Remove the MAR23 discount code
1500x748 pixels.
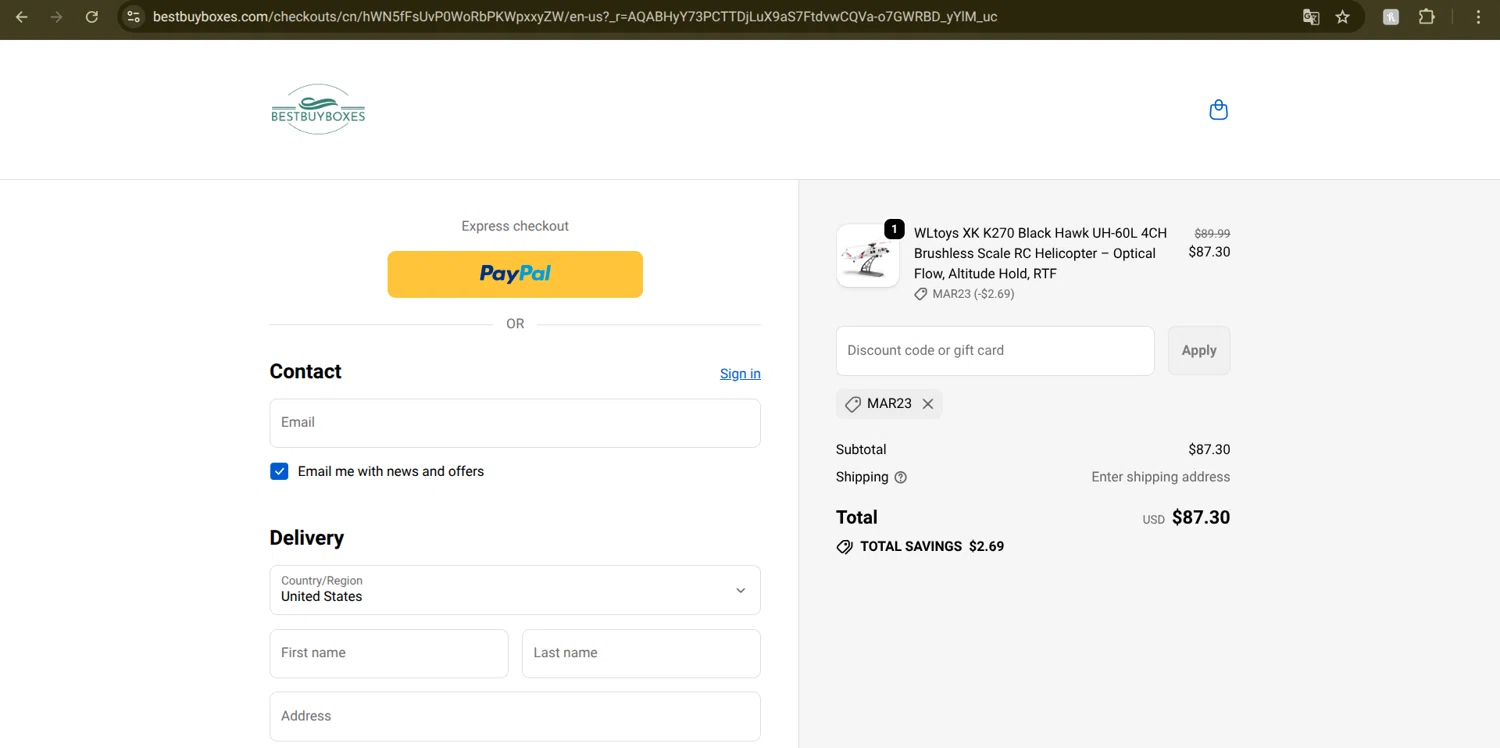928,404
